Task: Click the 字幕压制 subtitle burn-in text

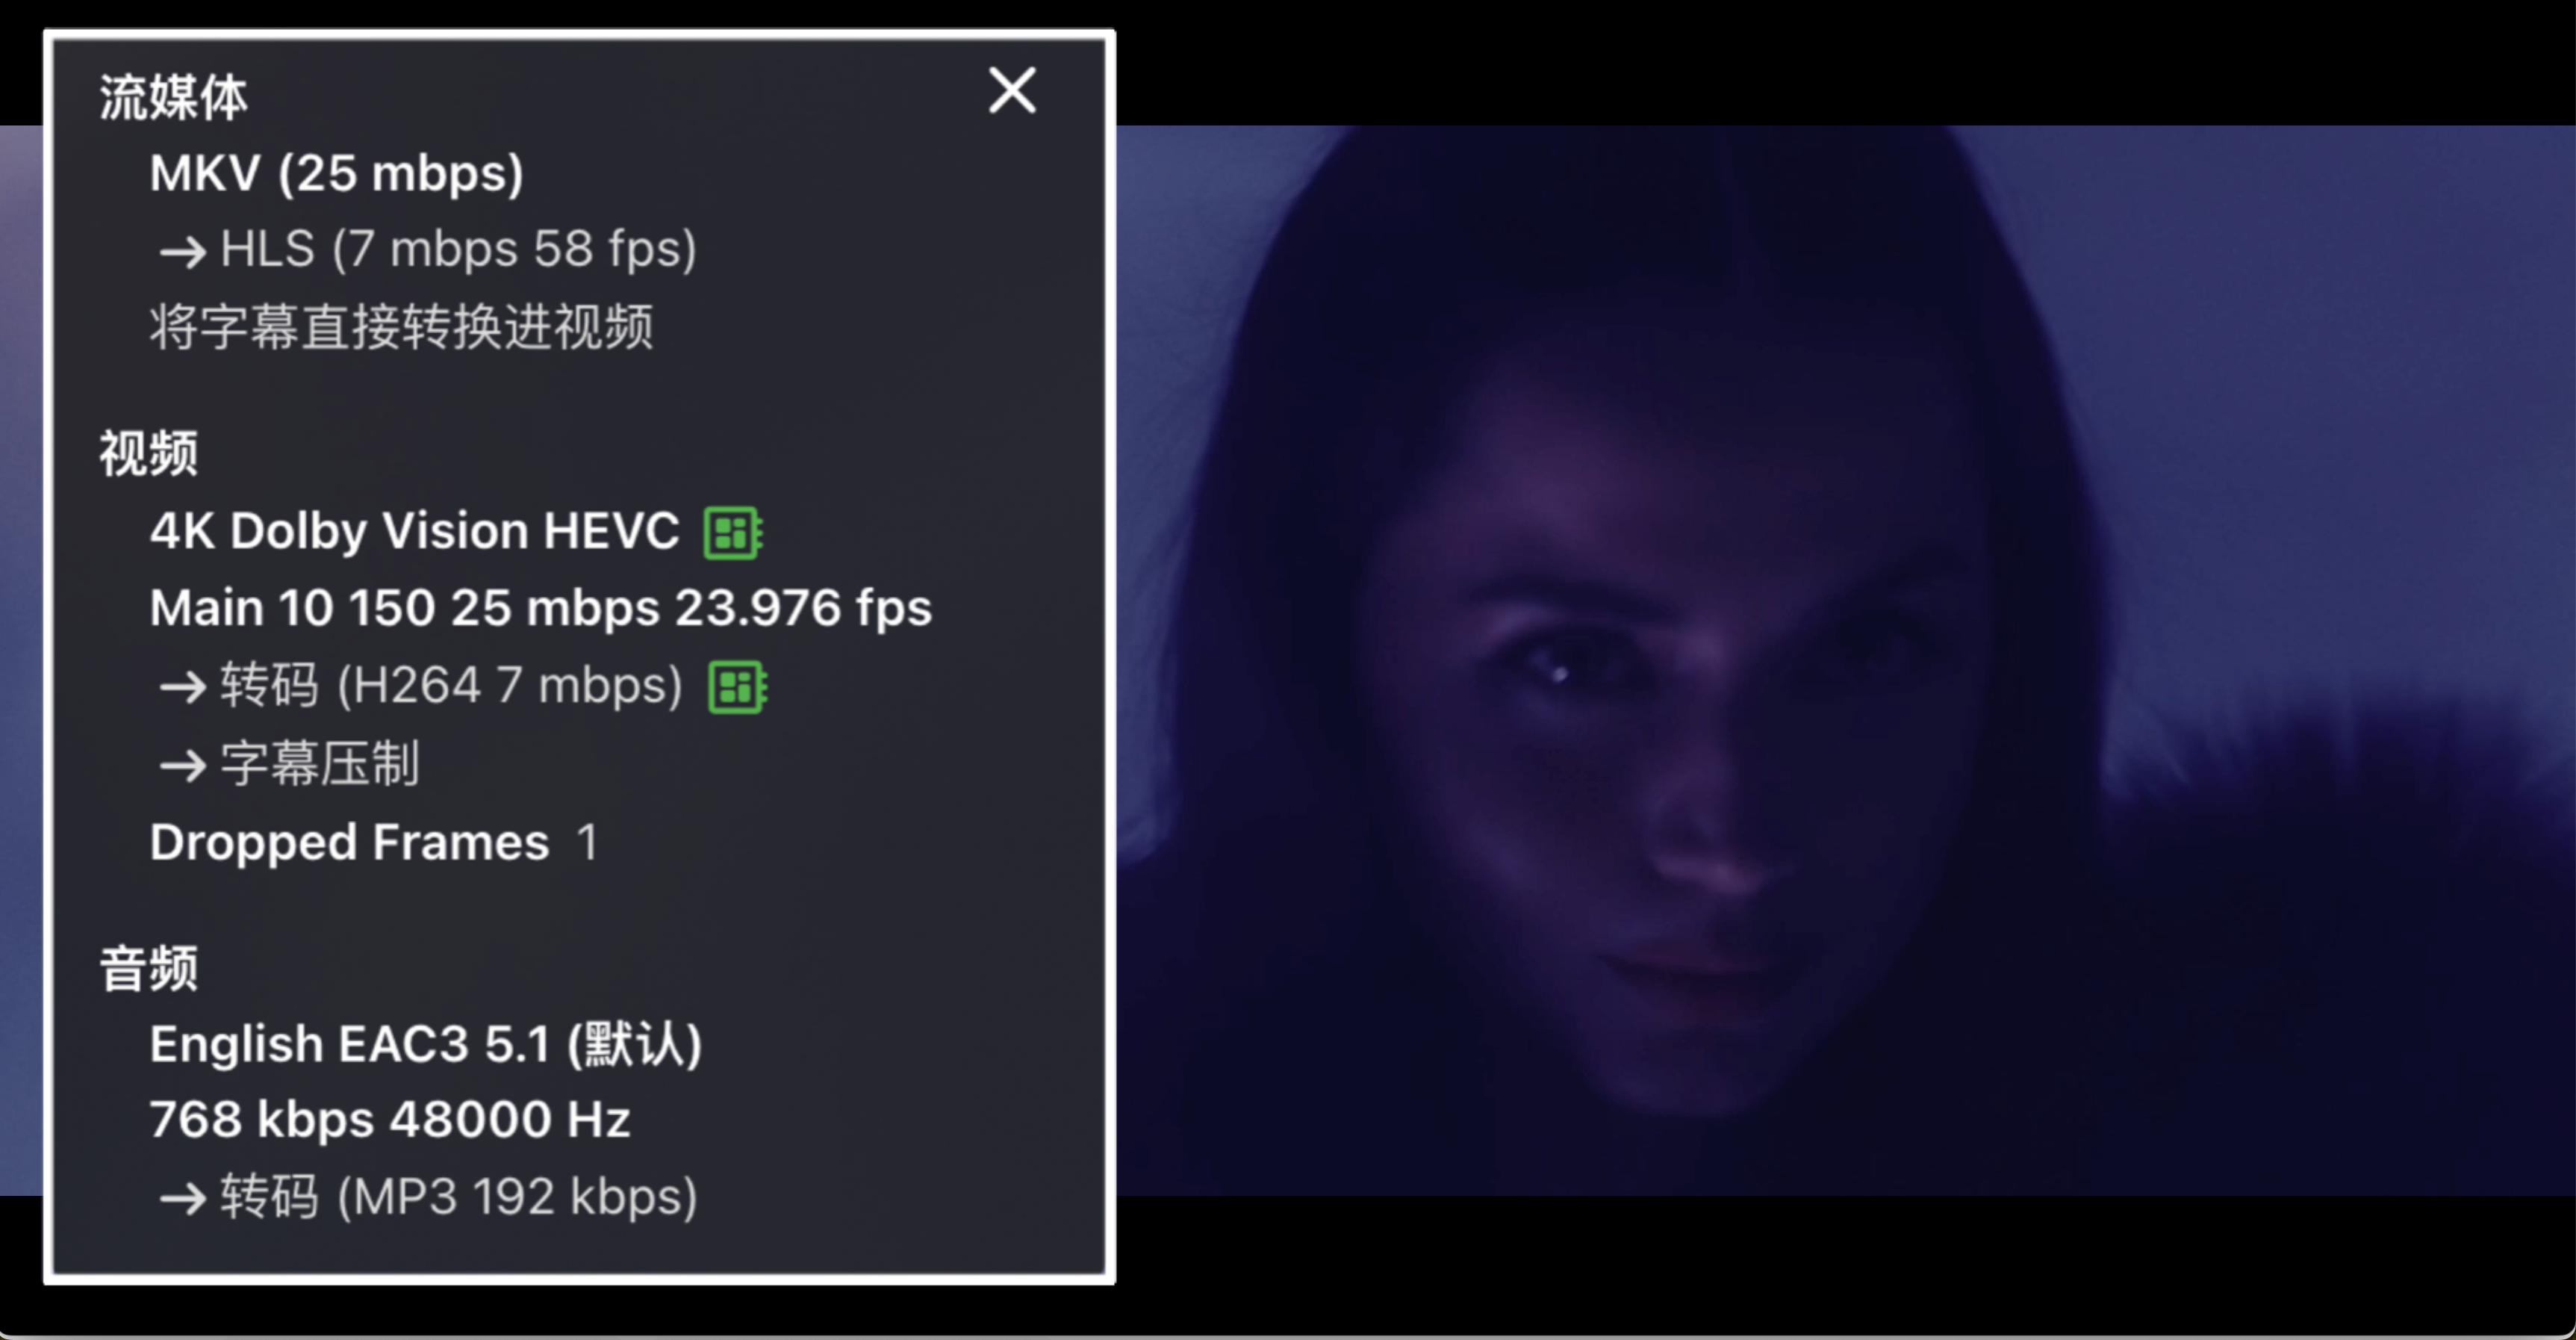Action: 319,765
